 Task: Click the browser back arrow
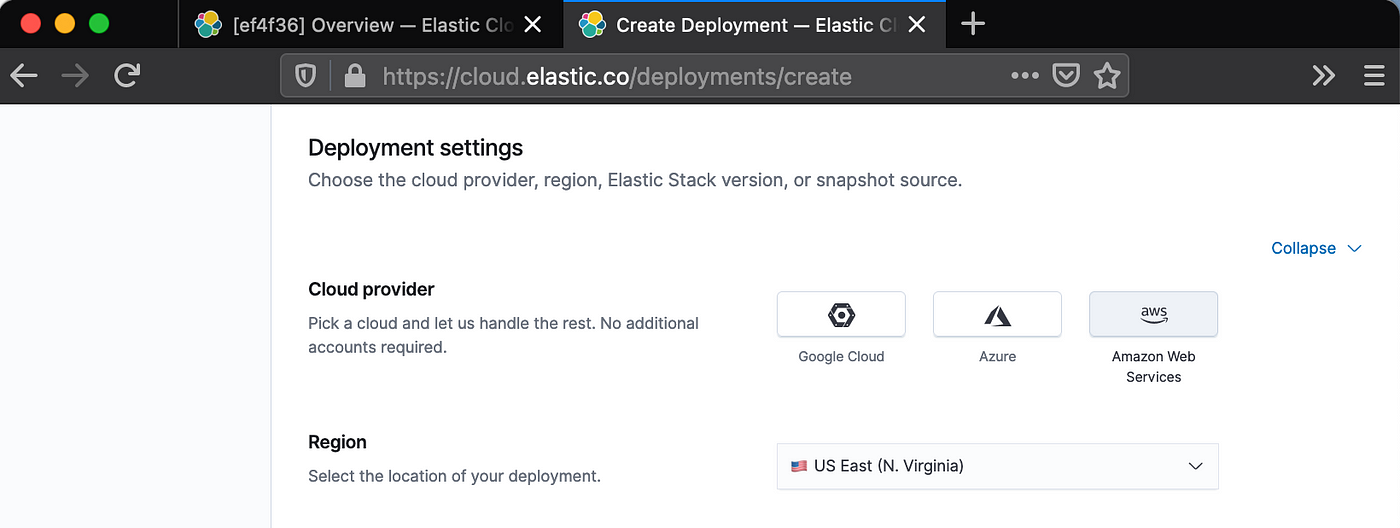pos(24,76)
